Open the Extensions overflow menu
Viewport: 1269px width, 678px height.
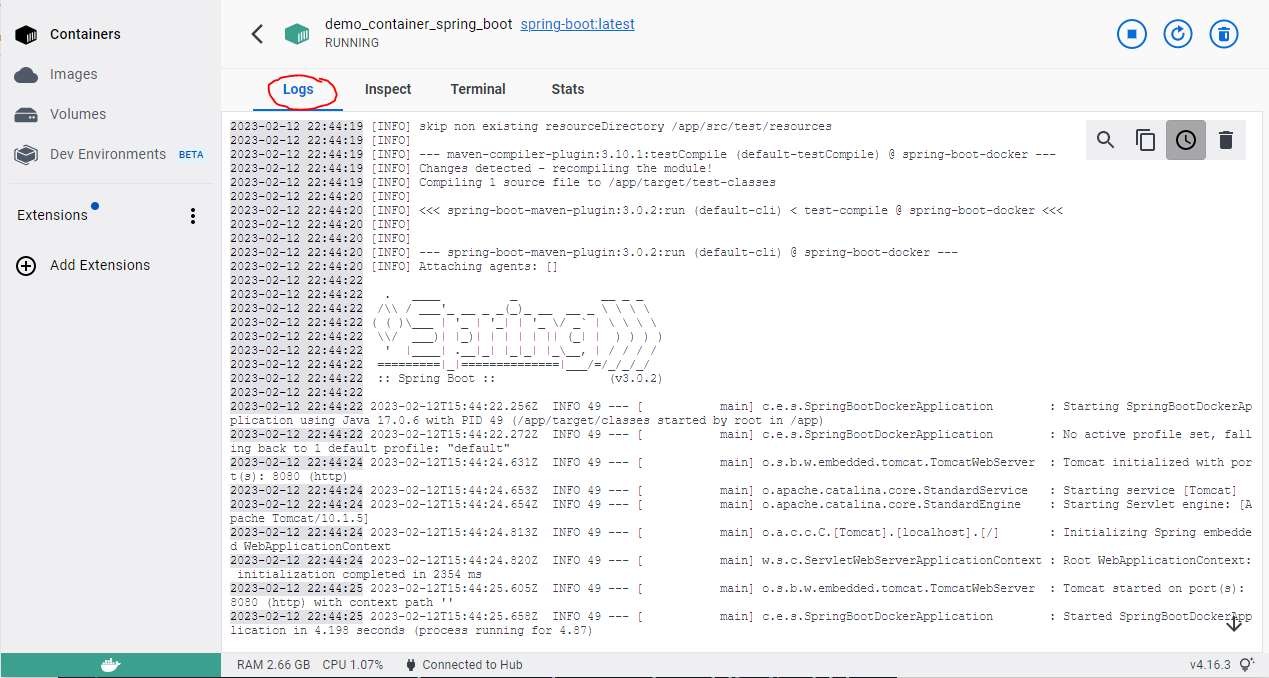pos(193,215)
